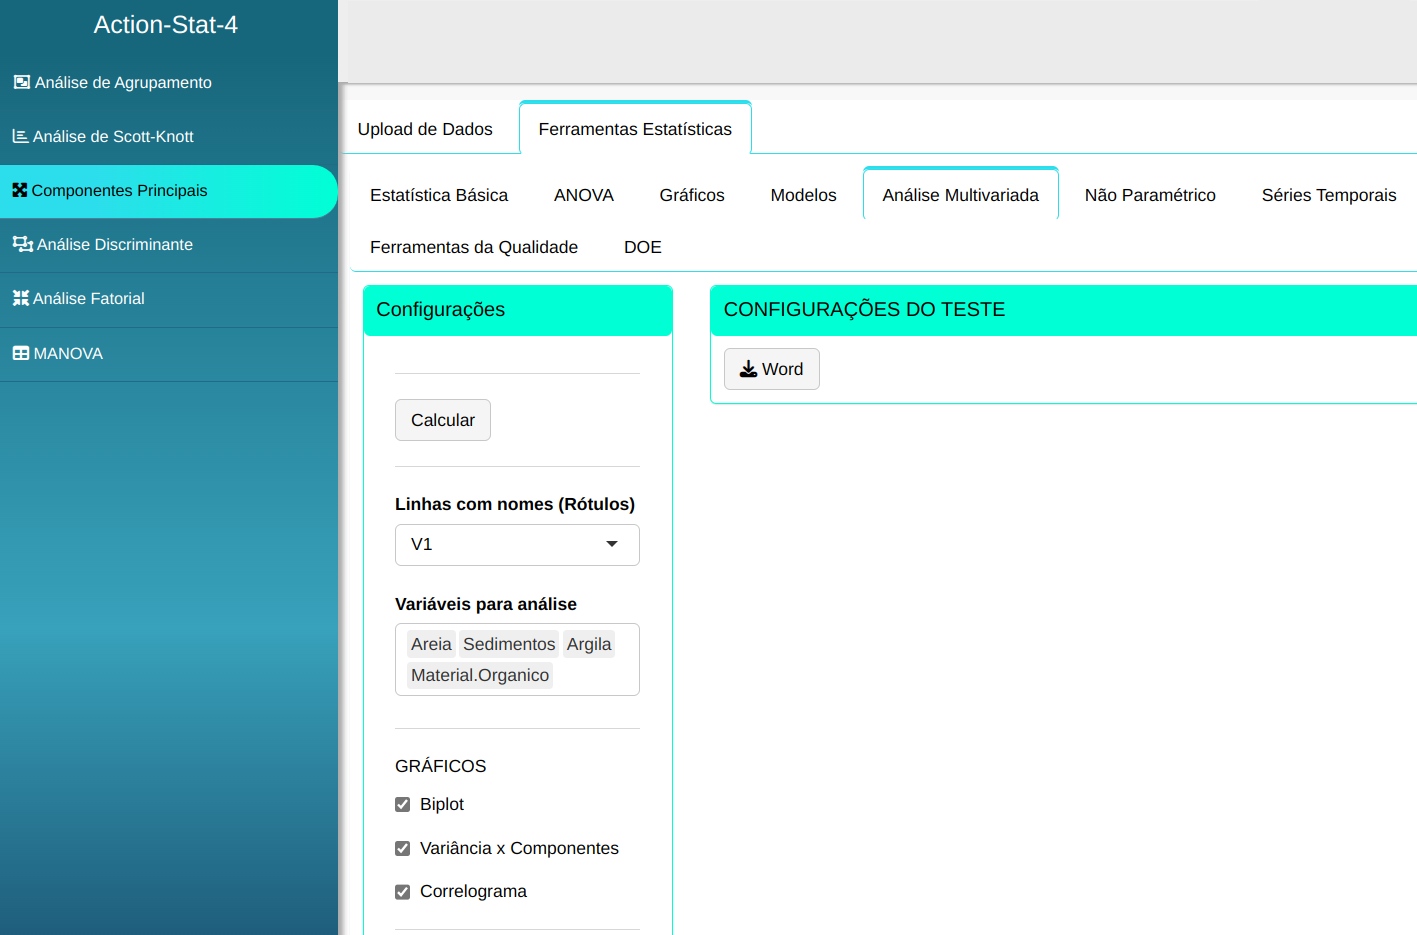Open the ANOVA tab

584,195
